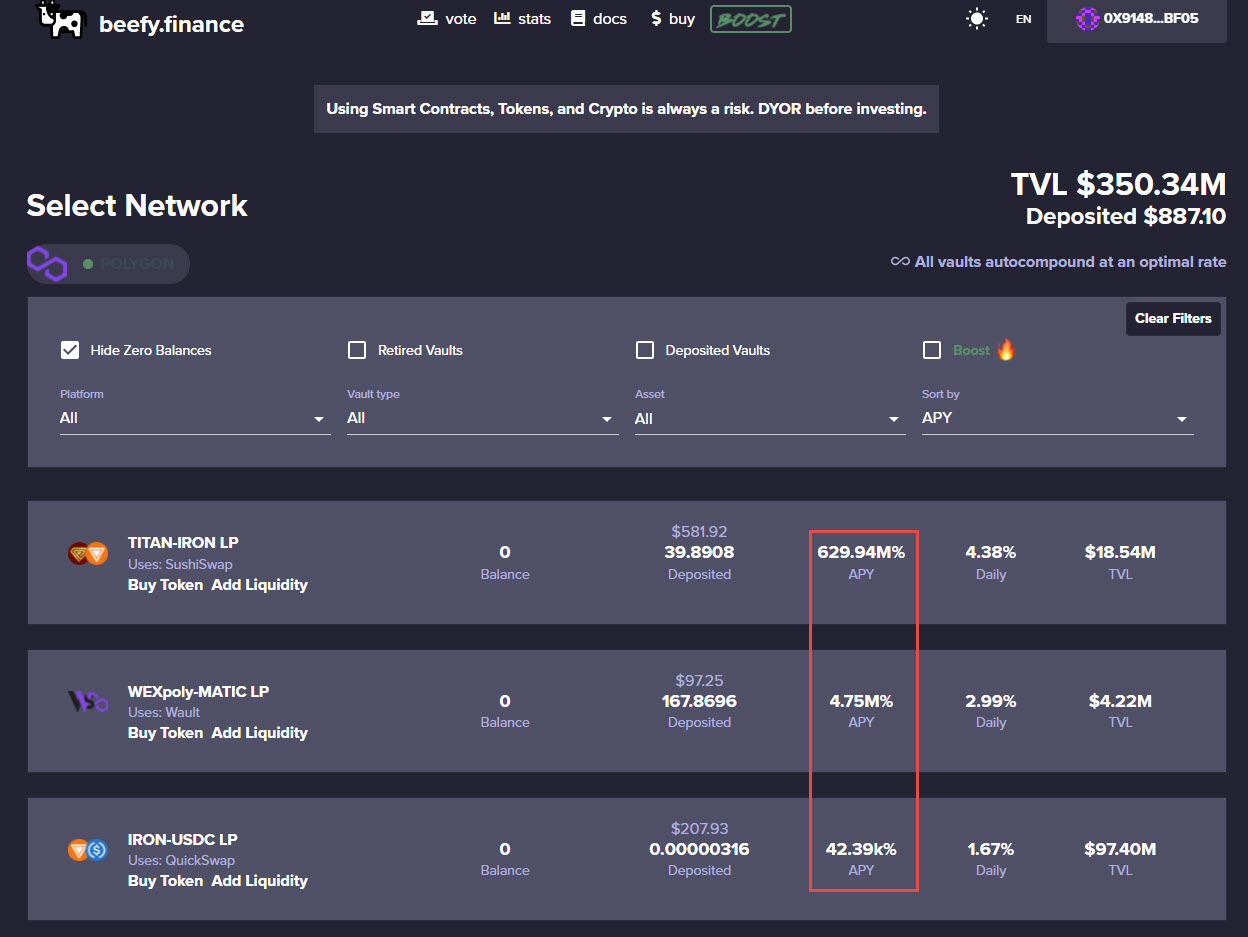Click the POLYGON network selector pill
Viewport: 1248px width, 937px height.
click(108, 264)
